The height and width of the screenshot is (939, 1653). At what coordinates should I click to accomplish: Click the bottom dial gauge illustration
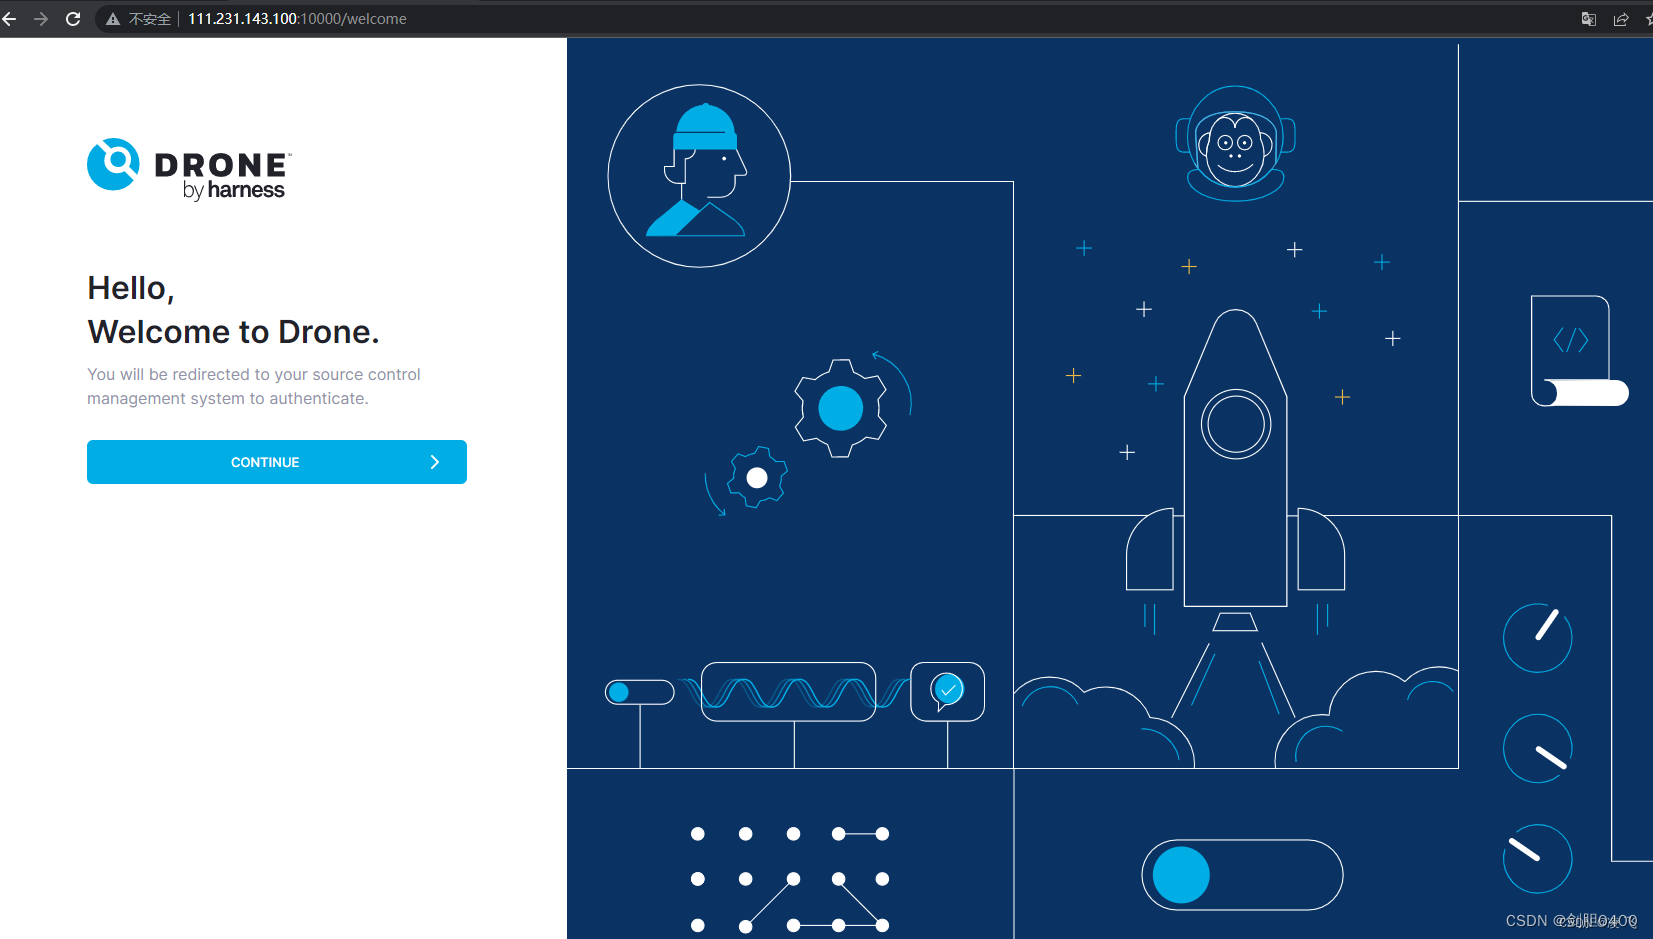pyautogui.click(x=1538, y=858)
